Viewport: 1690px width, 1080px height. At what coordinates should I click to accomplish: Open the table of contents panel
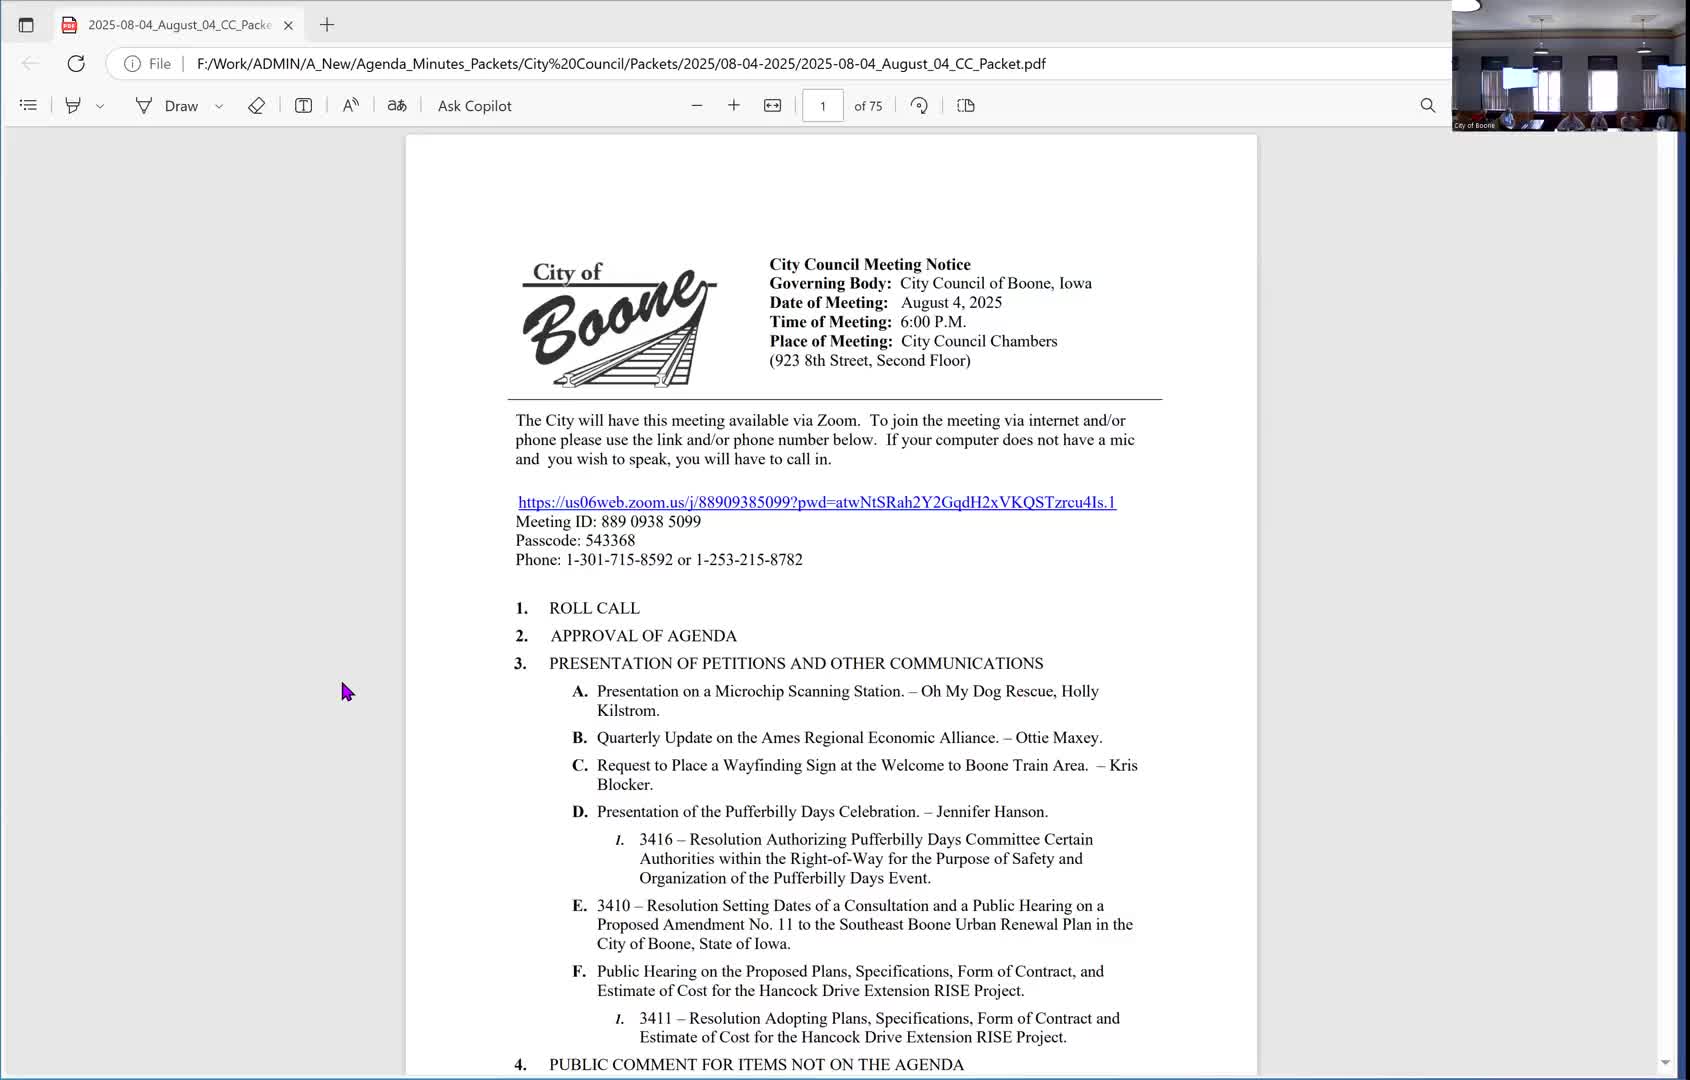pos(28,105)
